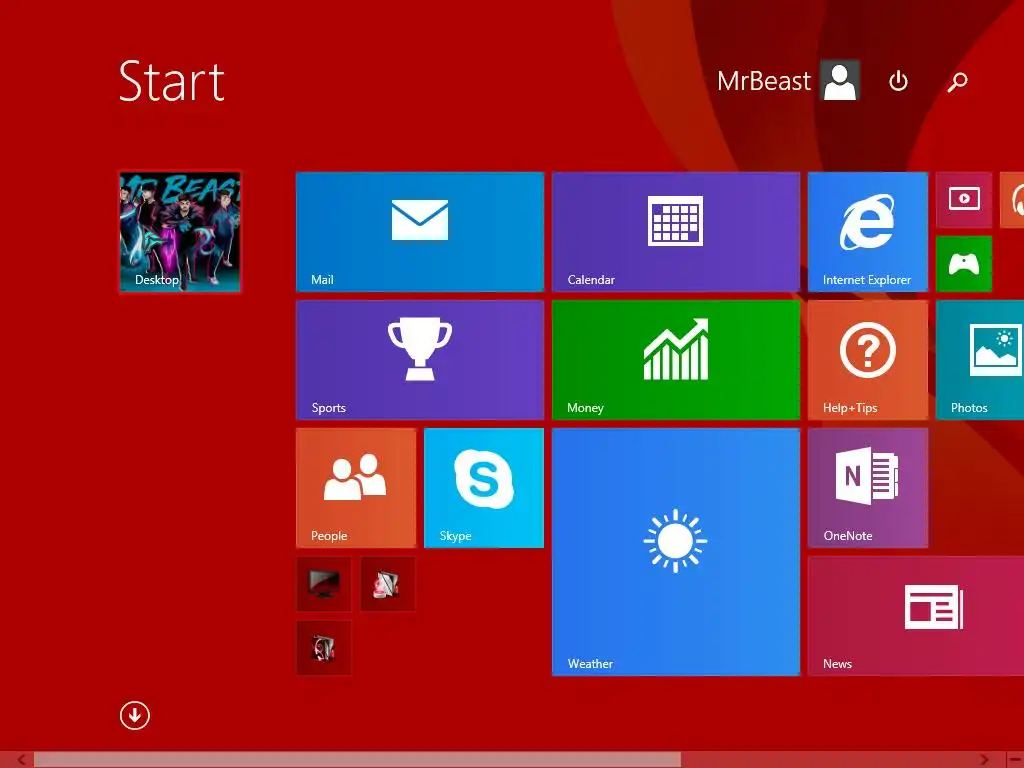Click the MrBeast account picture

coord(840,80)
